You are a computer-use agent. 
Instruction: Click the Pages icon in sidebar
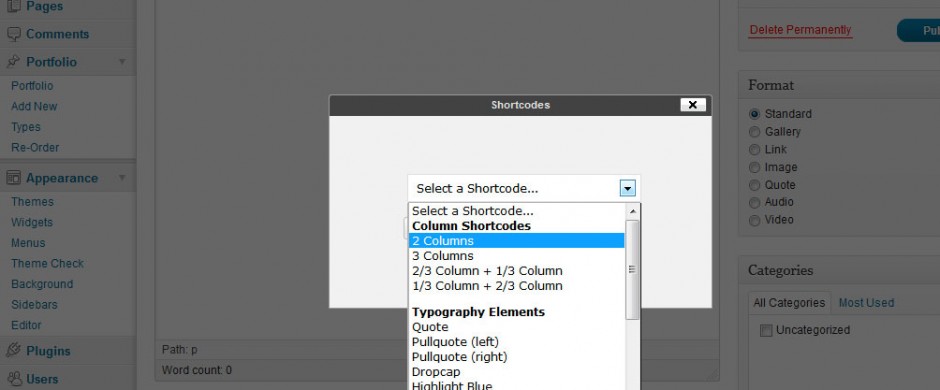13,7
